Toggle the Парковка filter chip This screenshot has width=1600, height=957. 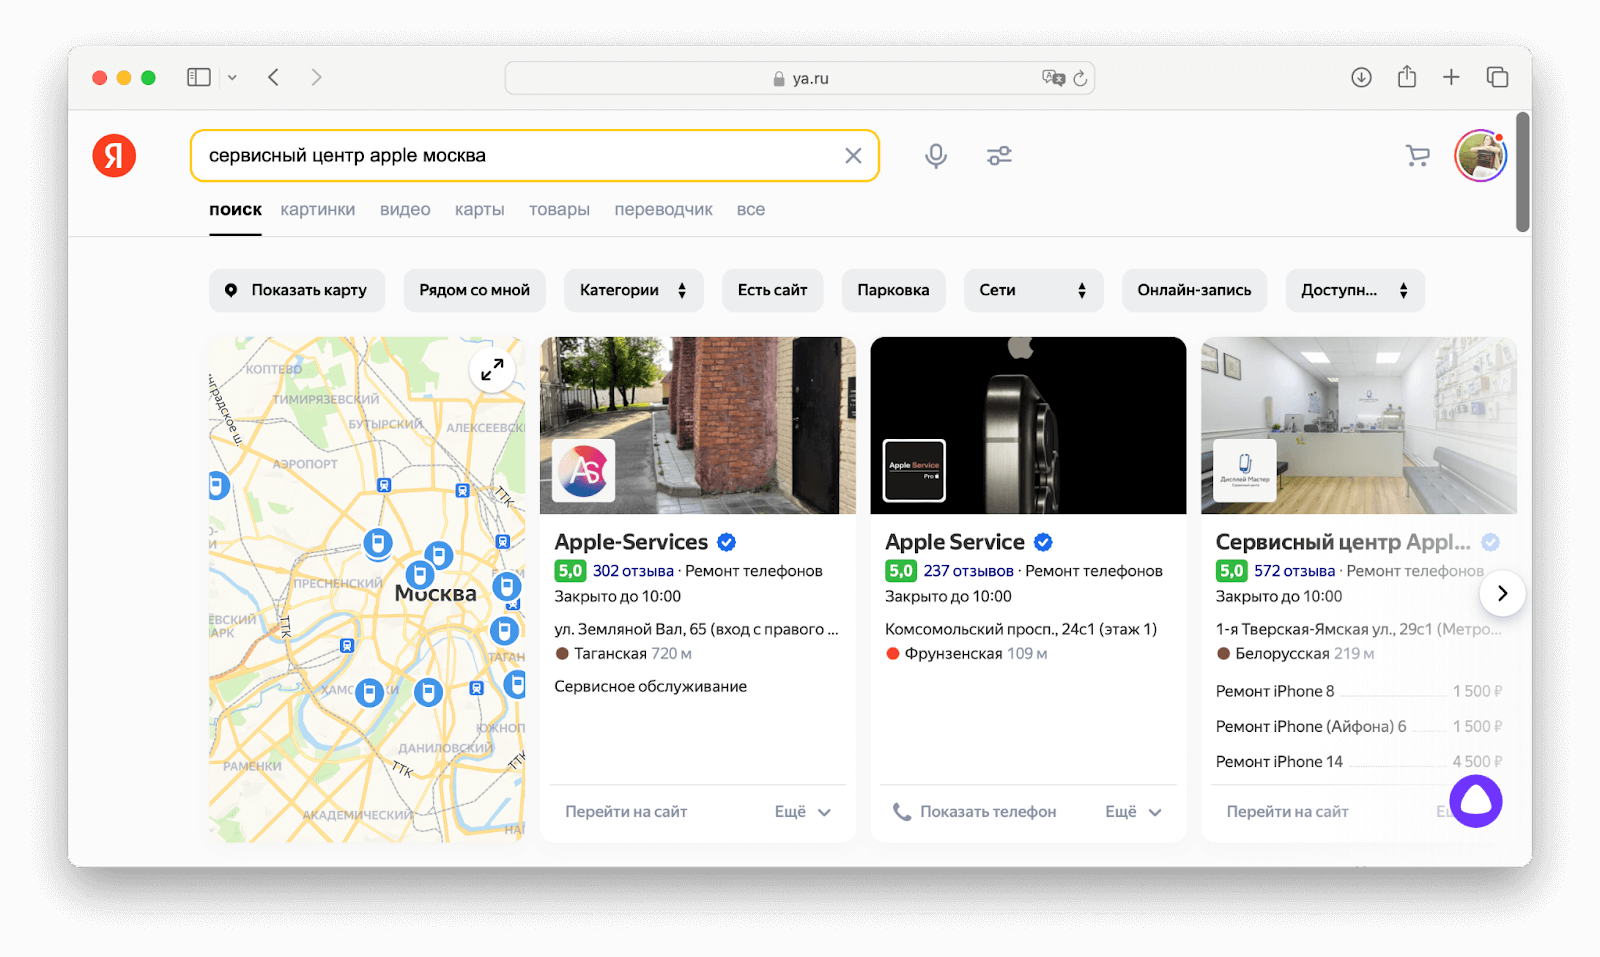pos(893,290)
